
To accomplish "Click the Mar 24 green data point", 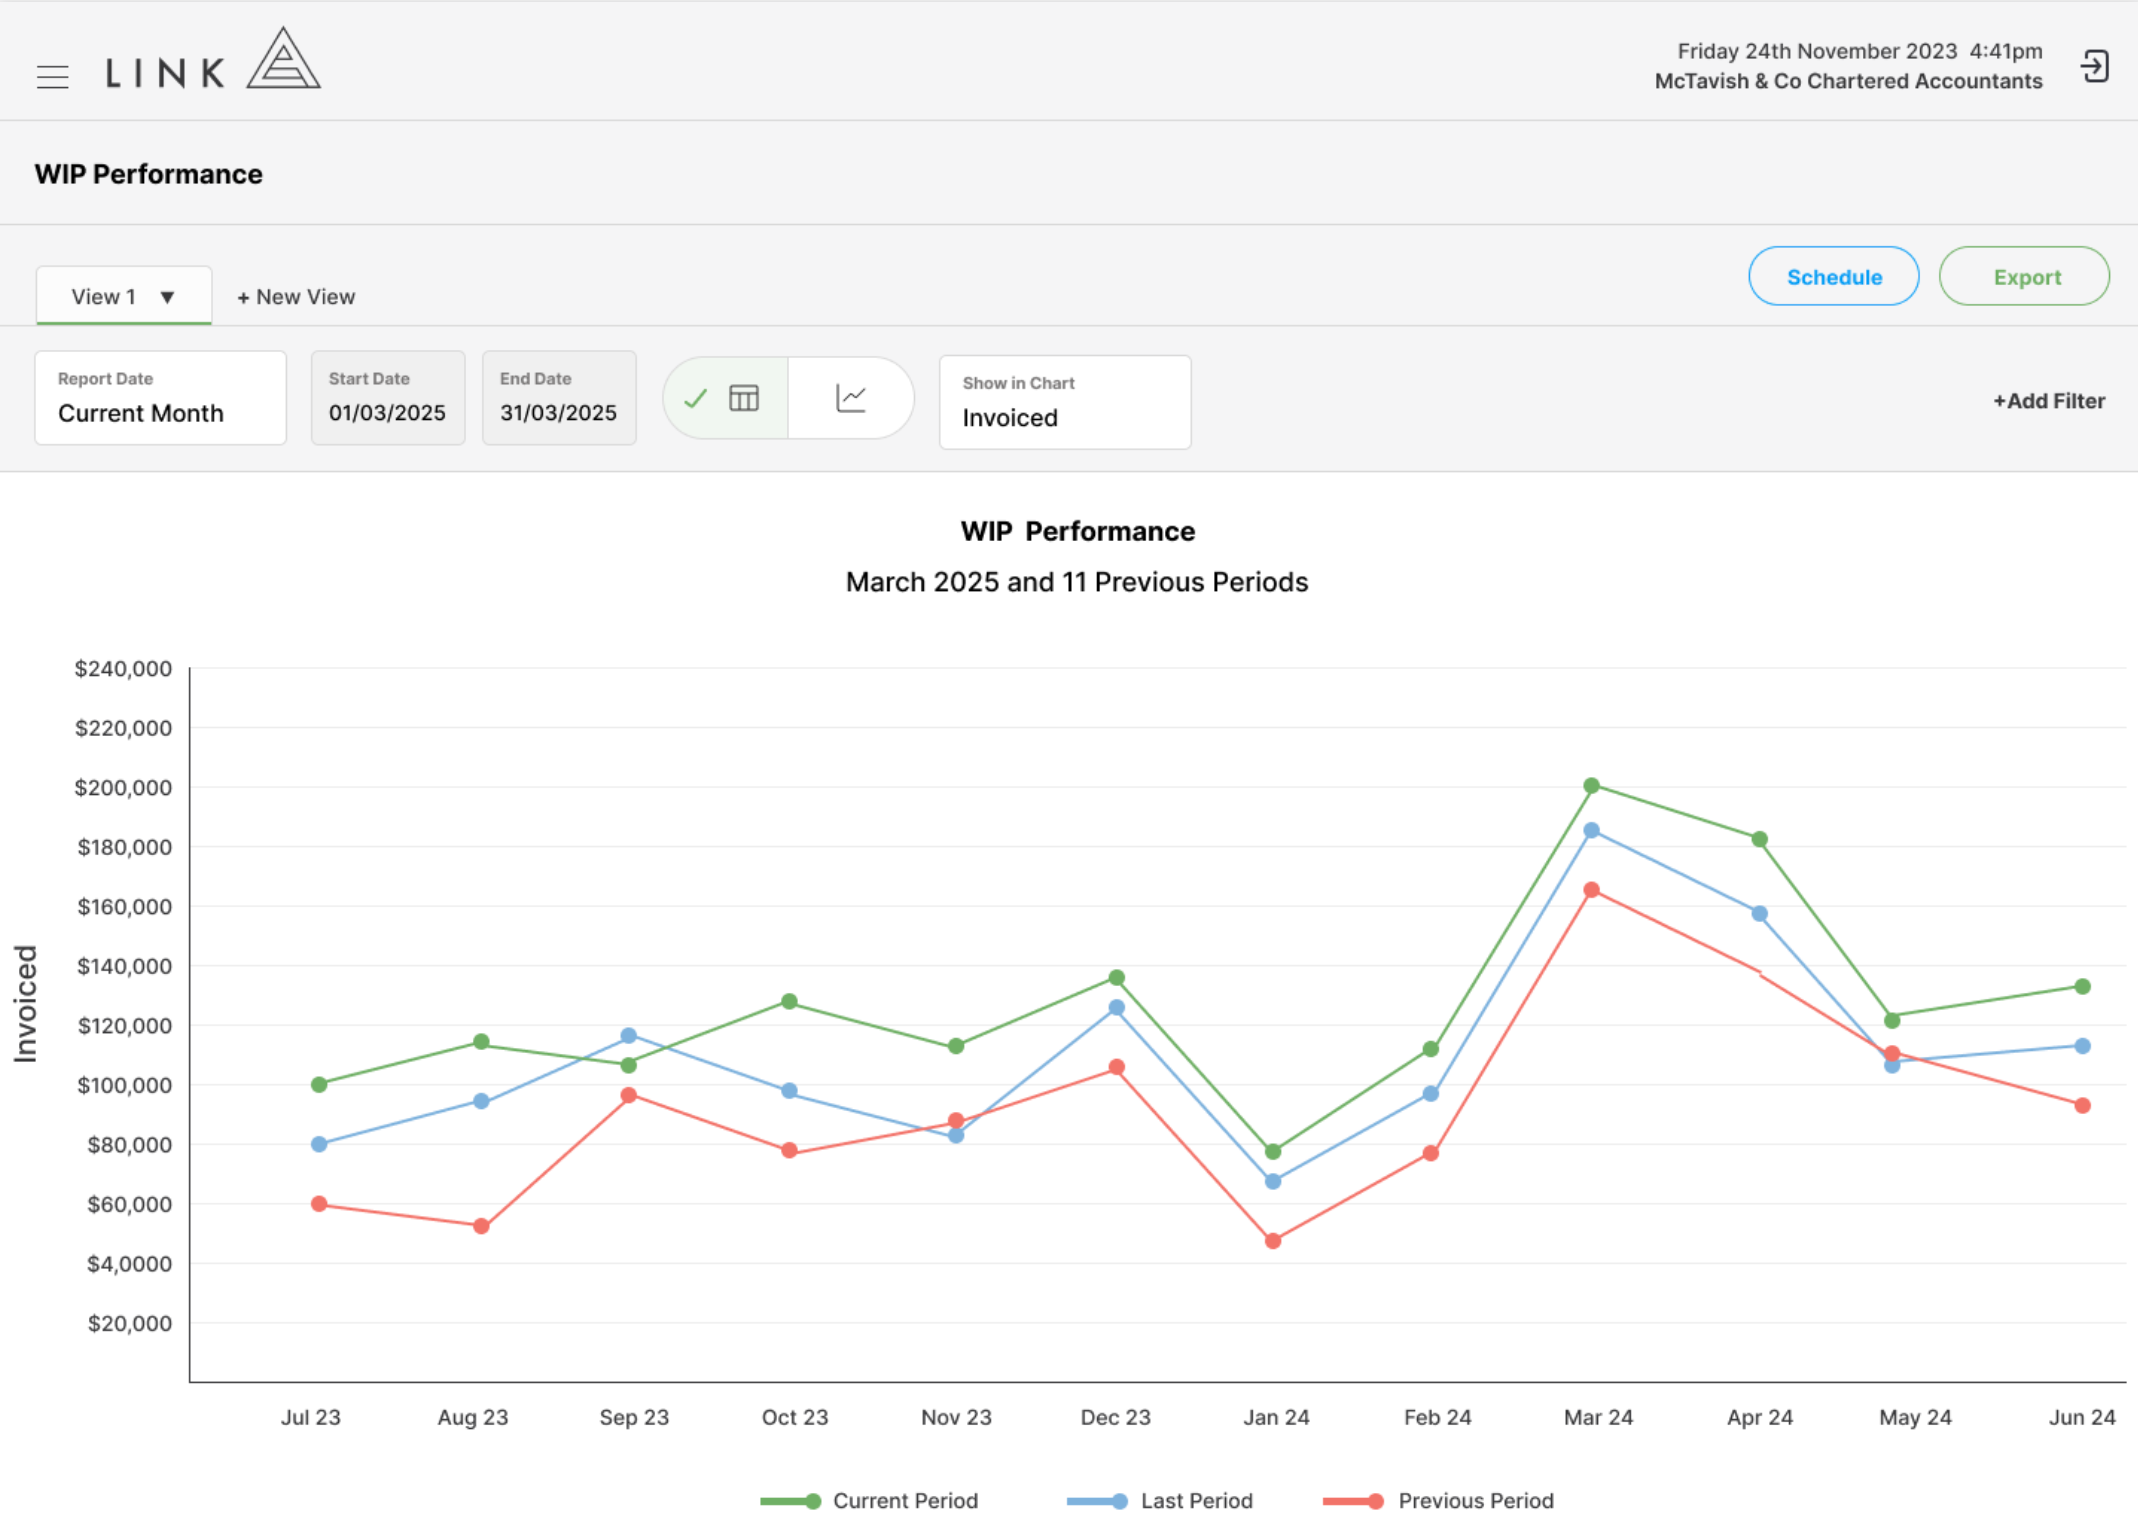I will [1592, 786].
